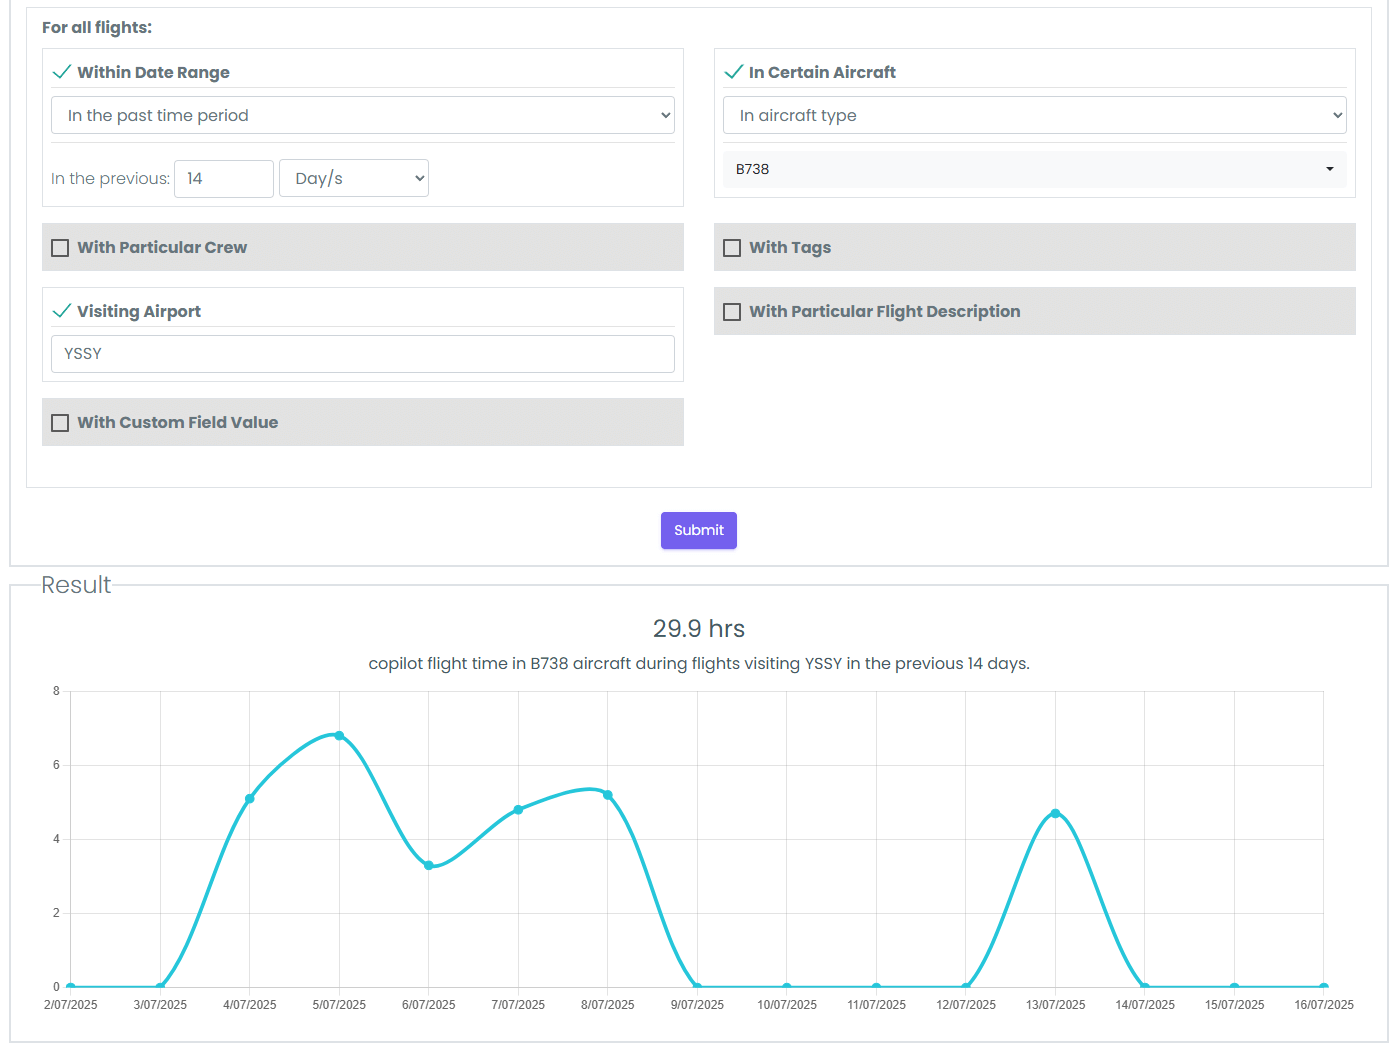This screenshot has height=1054, width=1400.
Task: Click the YSSY airport input field
Action: point(363,354)
